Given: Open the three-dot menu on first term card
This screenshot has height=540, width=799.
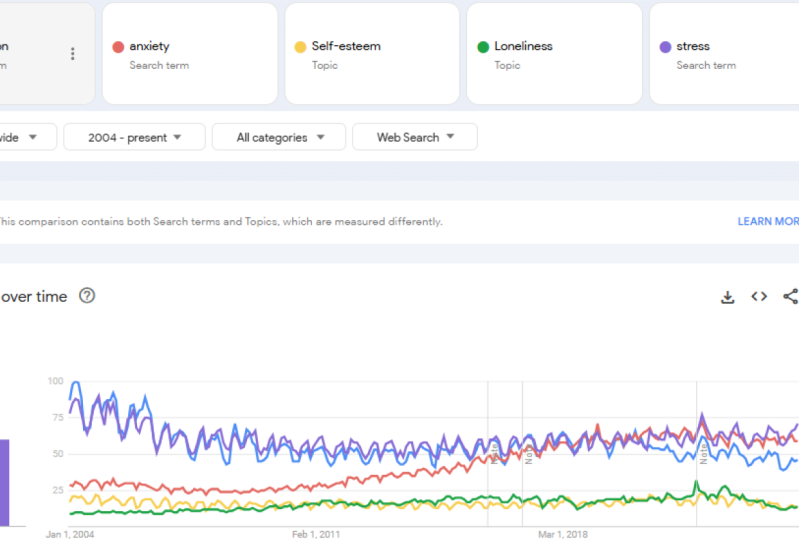Looking at the screenshot, I should [x=72, y=54].
